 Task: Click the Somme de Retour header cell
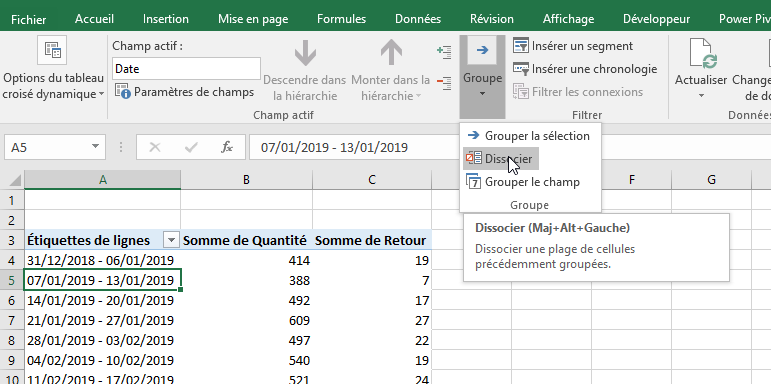coord(372,240)
